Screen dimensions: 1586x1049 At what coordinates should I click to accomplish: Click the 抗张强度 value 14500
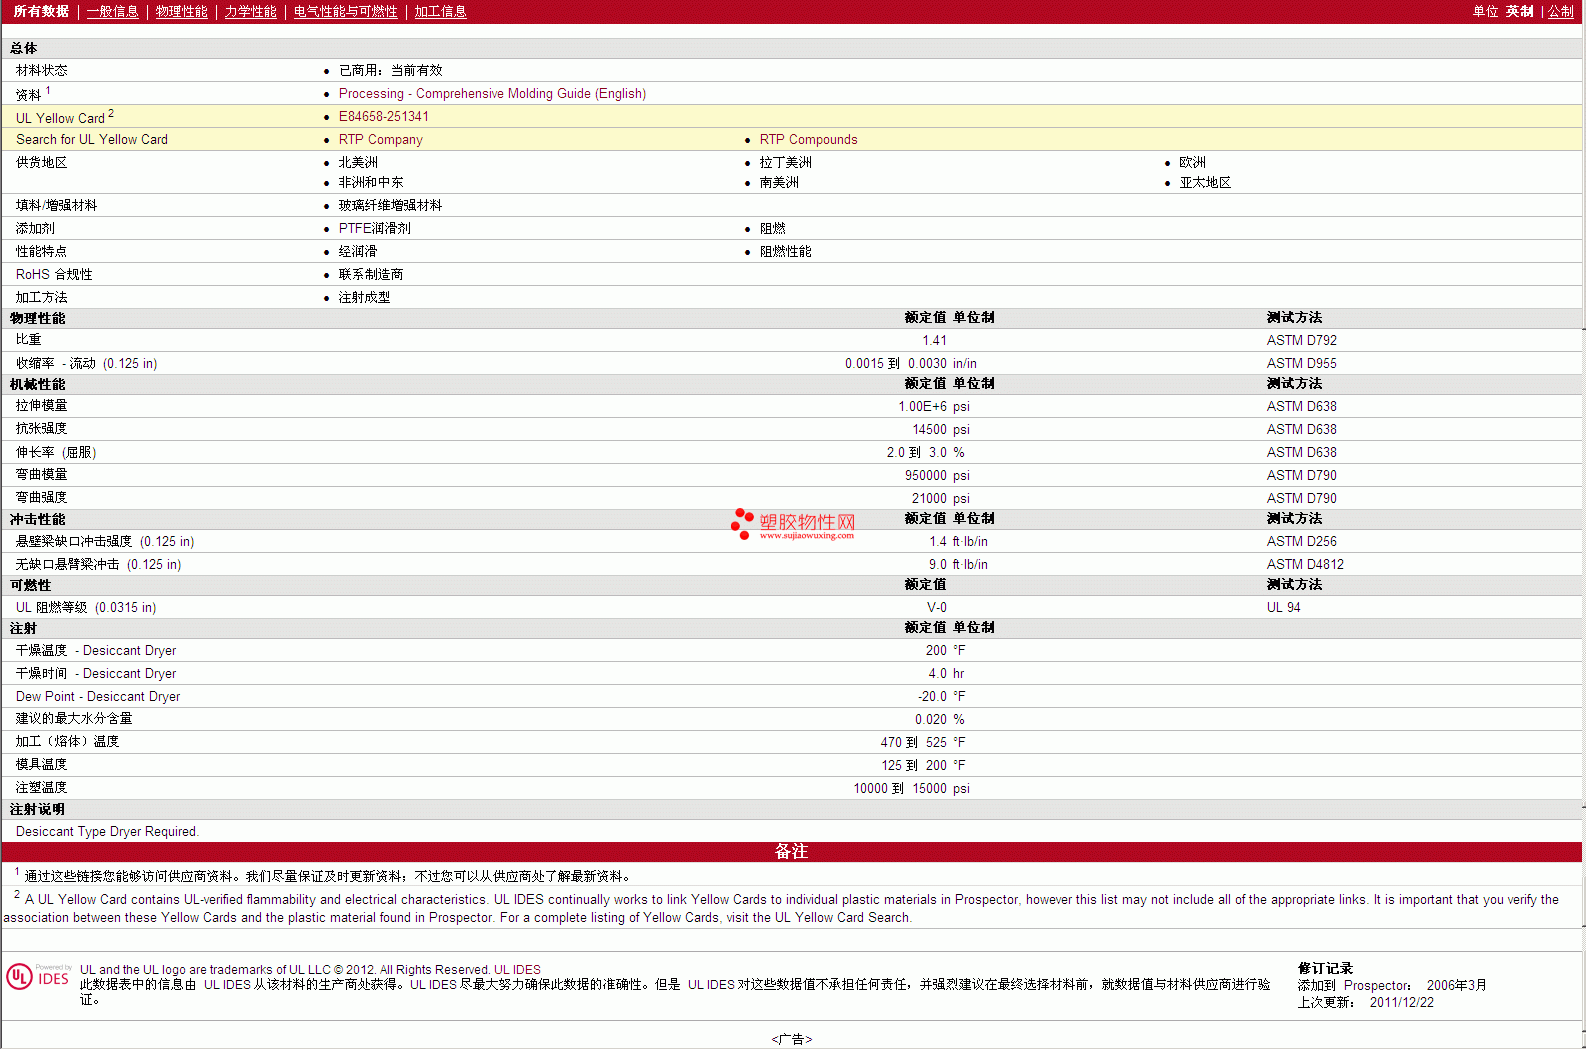929,429
